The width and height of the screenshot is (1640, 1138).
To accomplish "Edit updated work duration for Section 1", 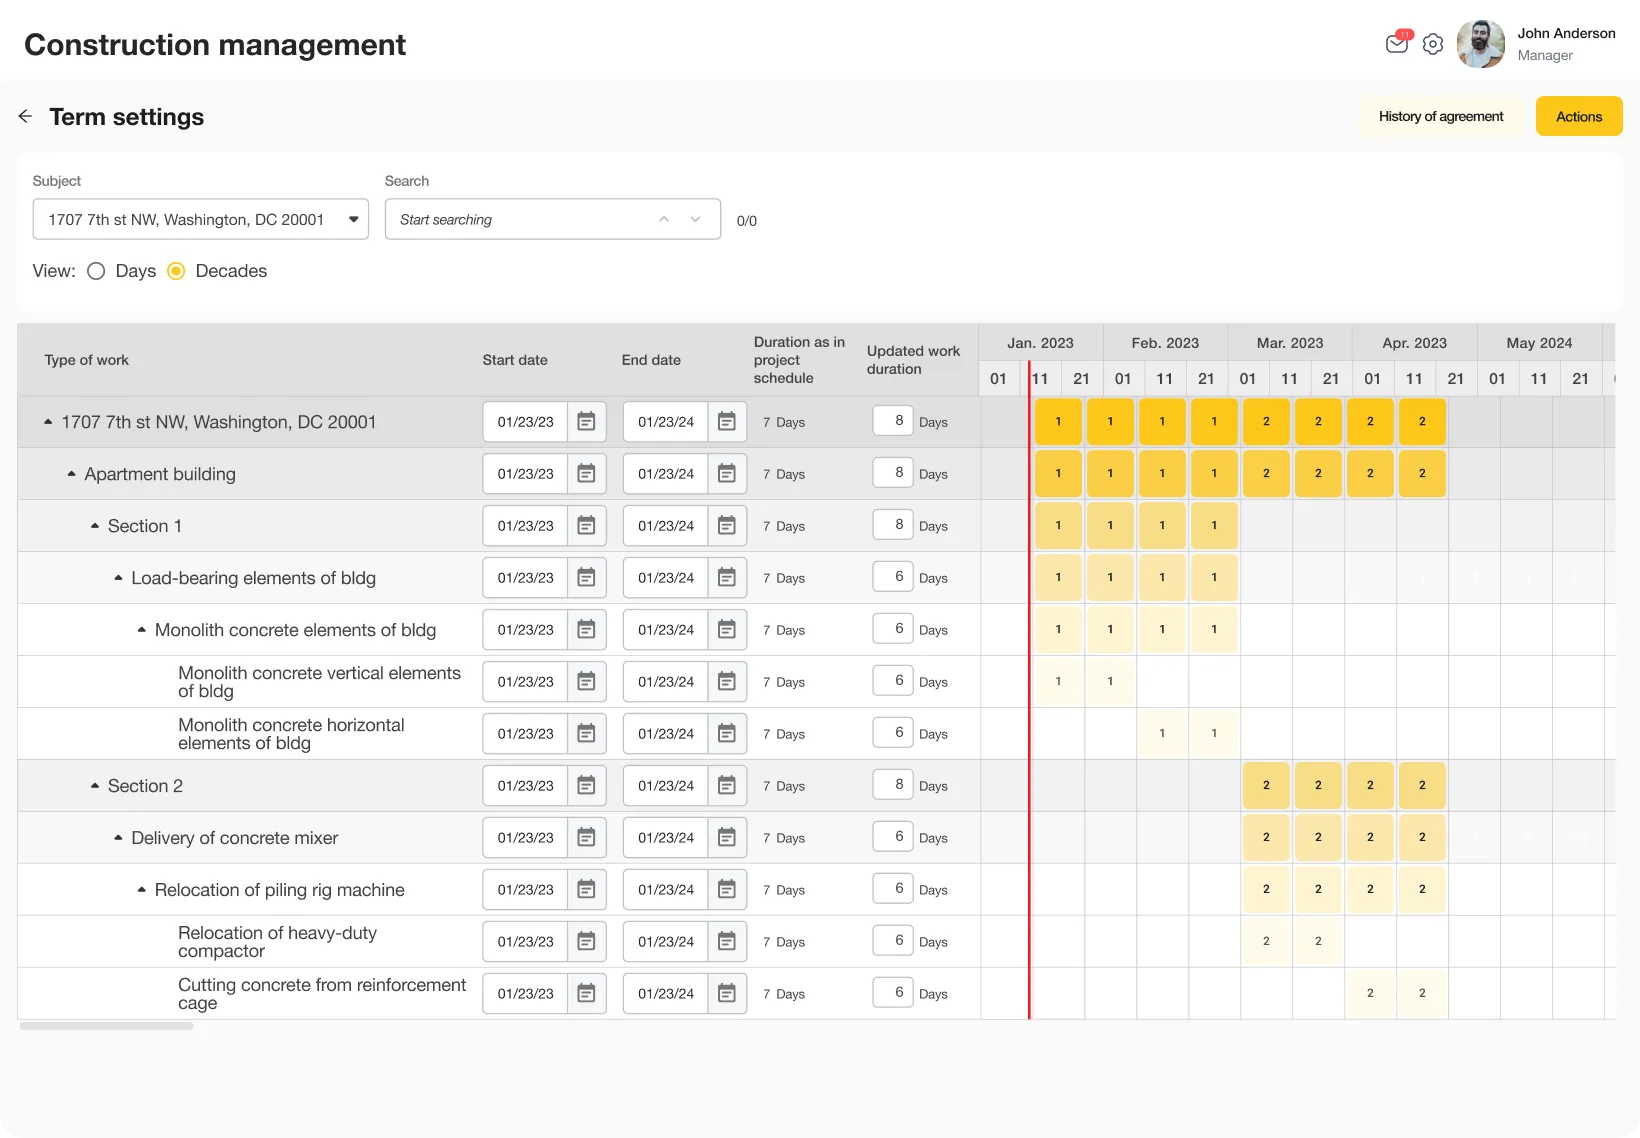I will pyautogui.click(x=893, y=524).
